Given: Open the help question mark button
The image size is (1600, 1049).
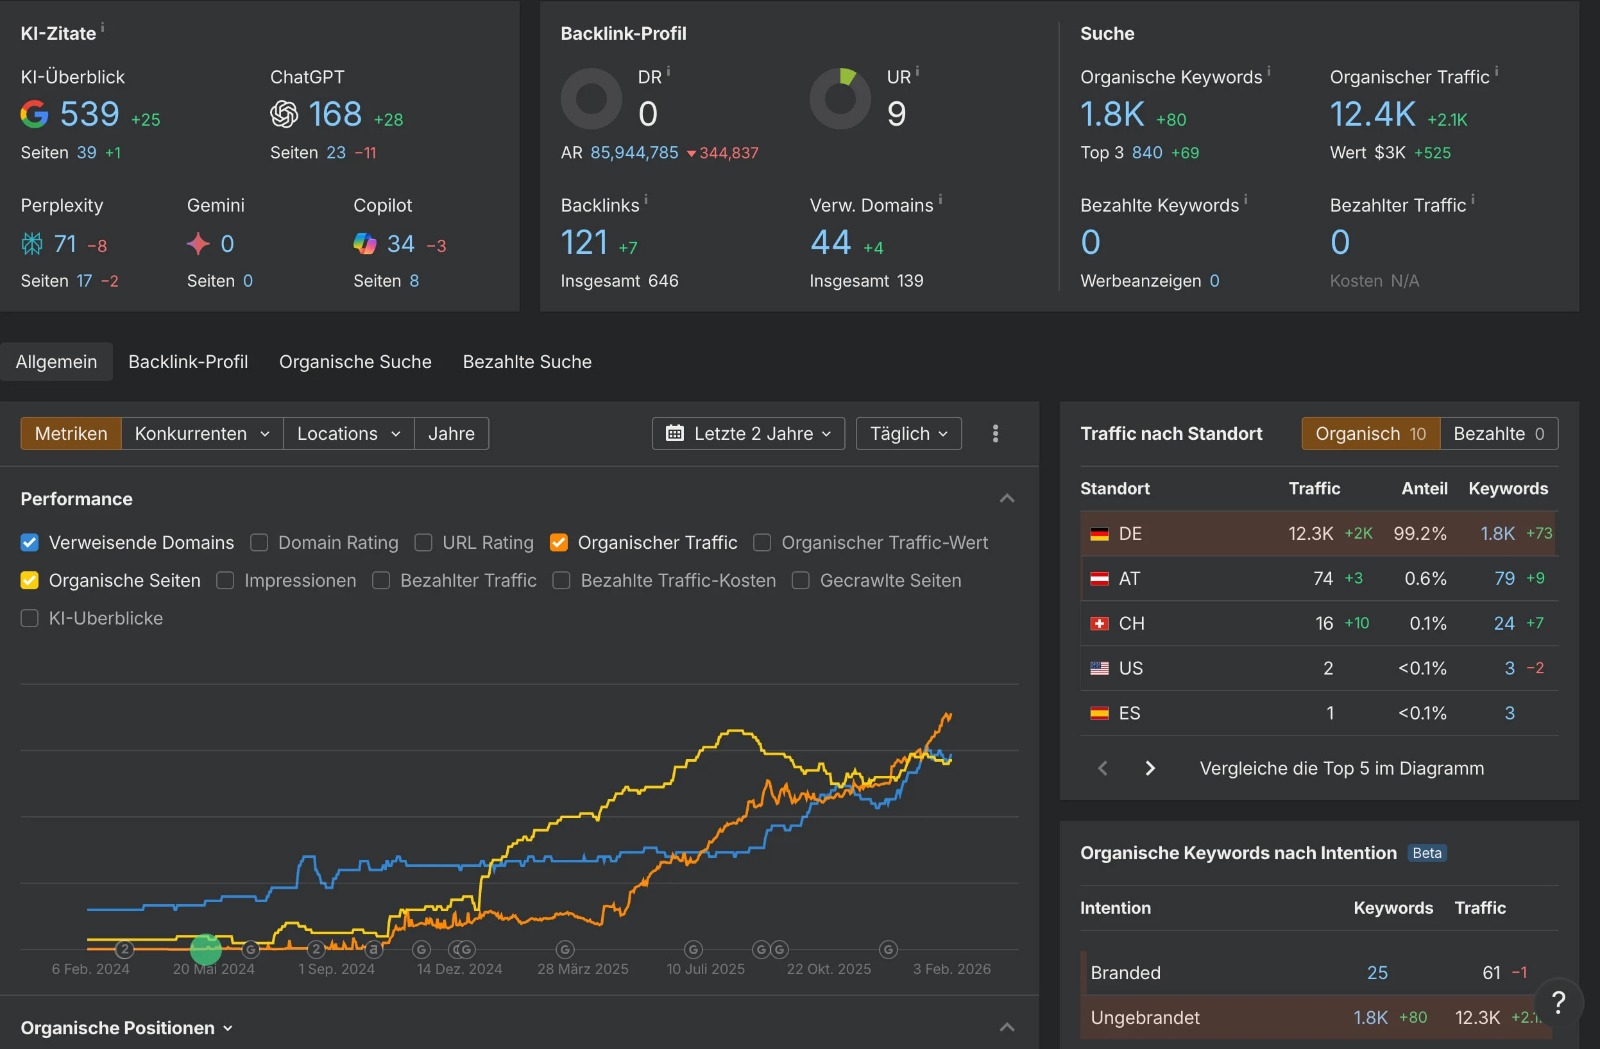Looking at the screenshot, I should click(x=1557, y=1003).
